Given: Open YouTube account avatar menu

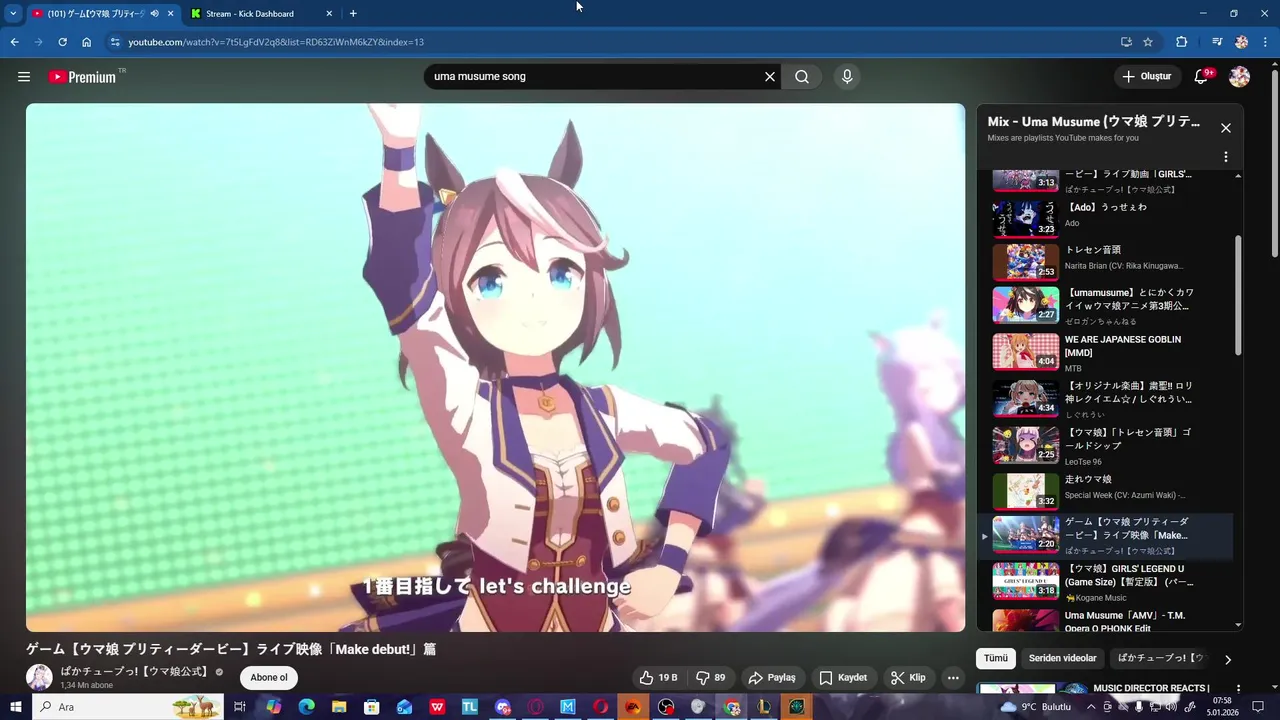Looking at the screenshot, I should point(1239,77).
